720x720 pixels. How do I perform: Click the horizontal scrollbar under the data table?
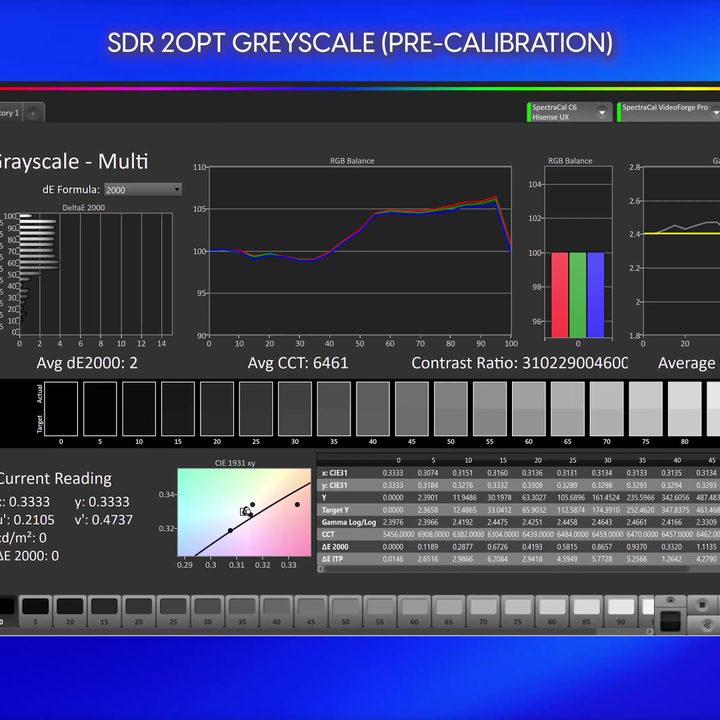(x=504, y=569)
